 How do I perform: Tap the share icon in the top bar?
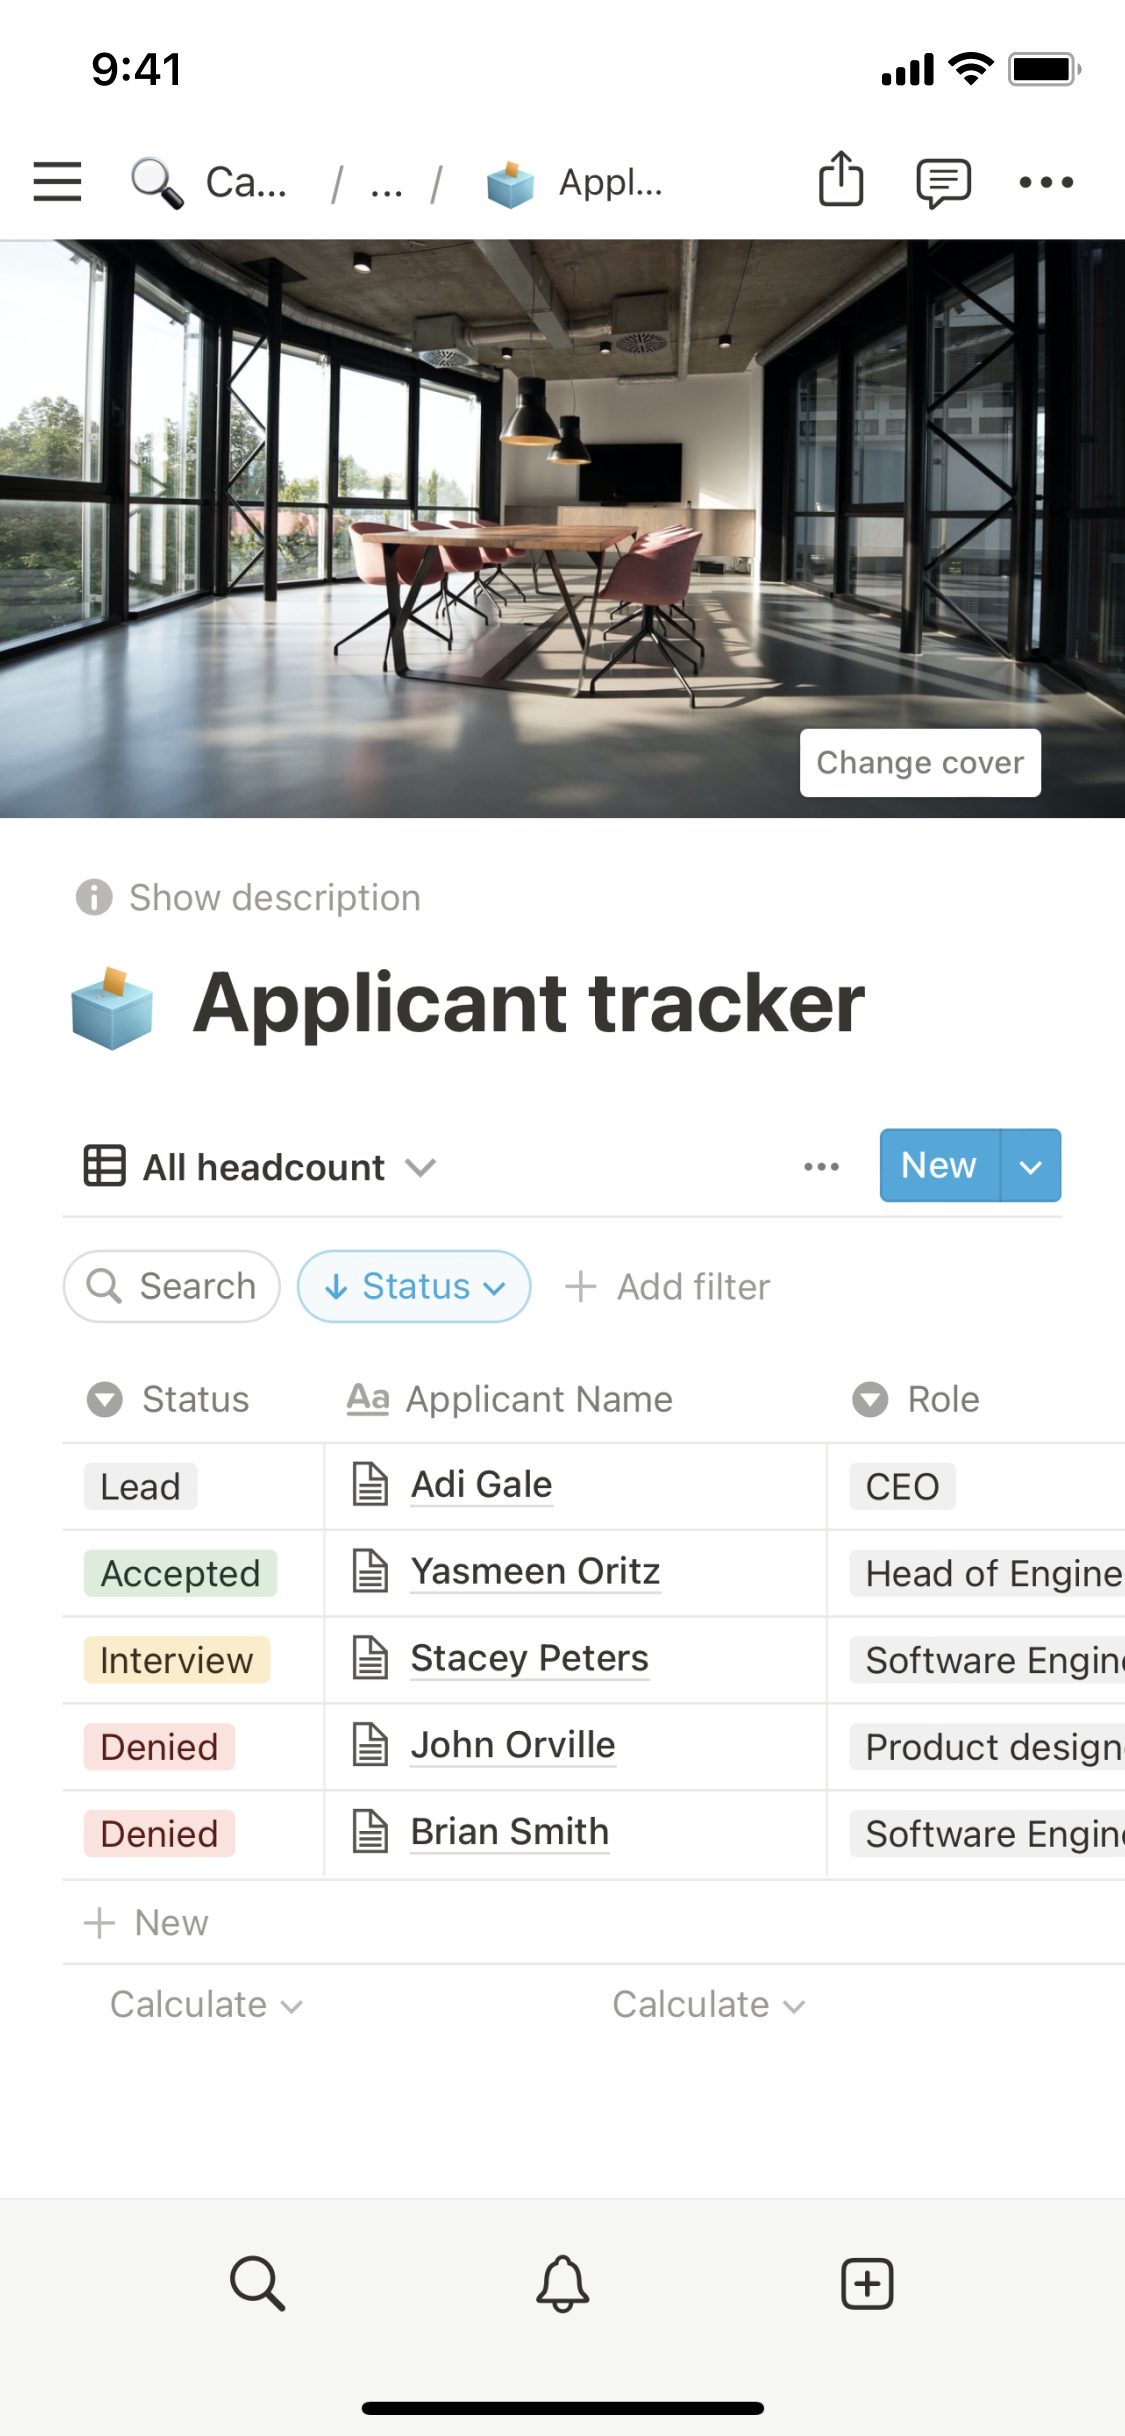tap(840, 180)
